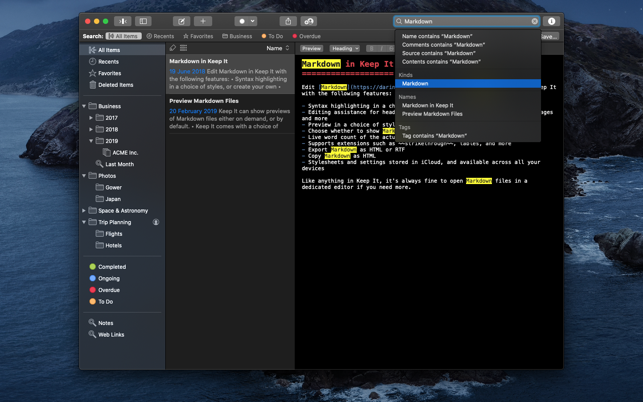The image size is (643, 402).
Task: Choose Source contains "Markdown" suggestion
Action: [x=468, y=53]
